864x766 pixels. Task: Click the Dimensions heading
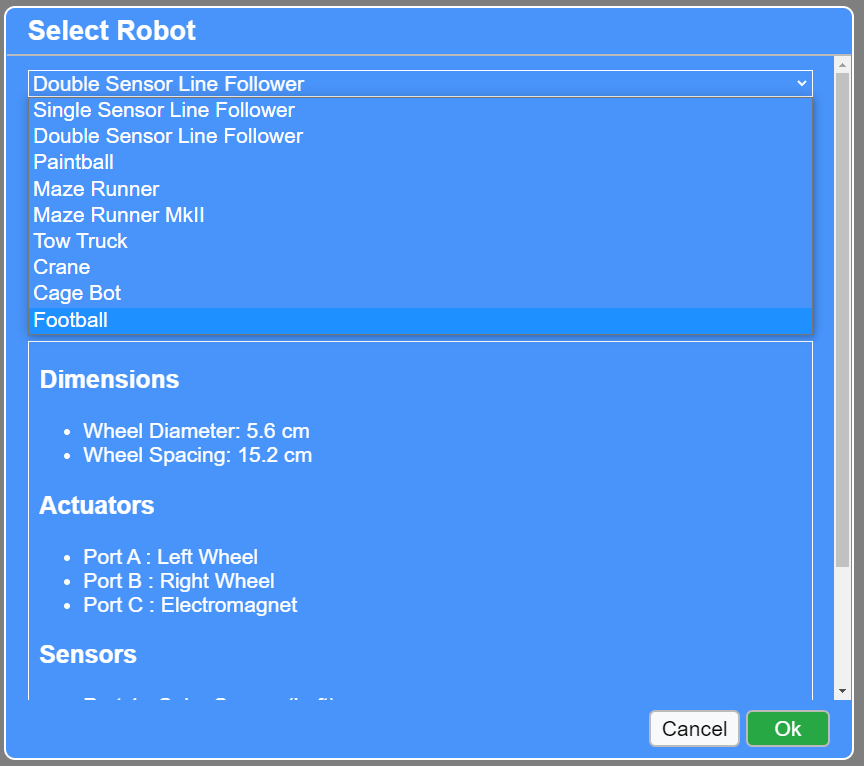pyautogui.click(x=109, y=380)
